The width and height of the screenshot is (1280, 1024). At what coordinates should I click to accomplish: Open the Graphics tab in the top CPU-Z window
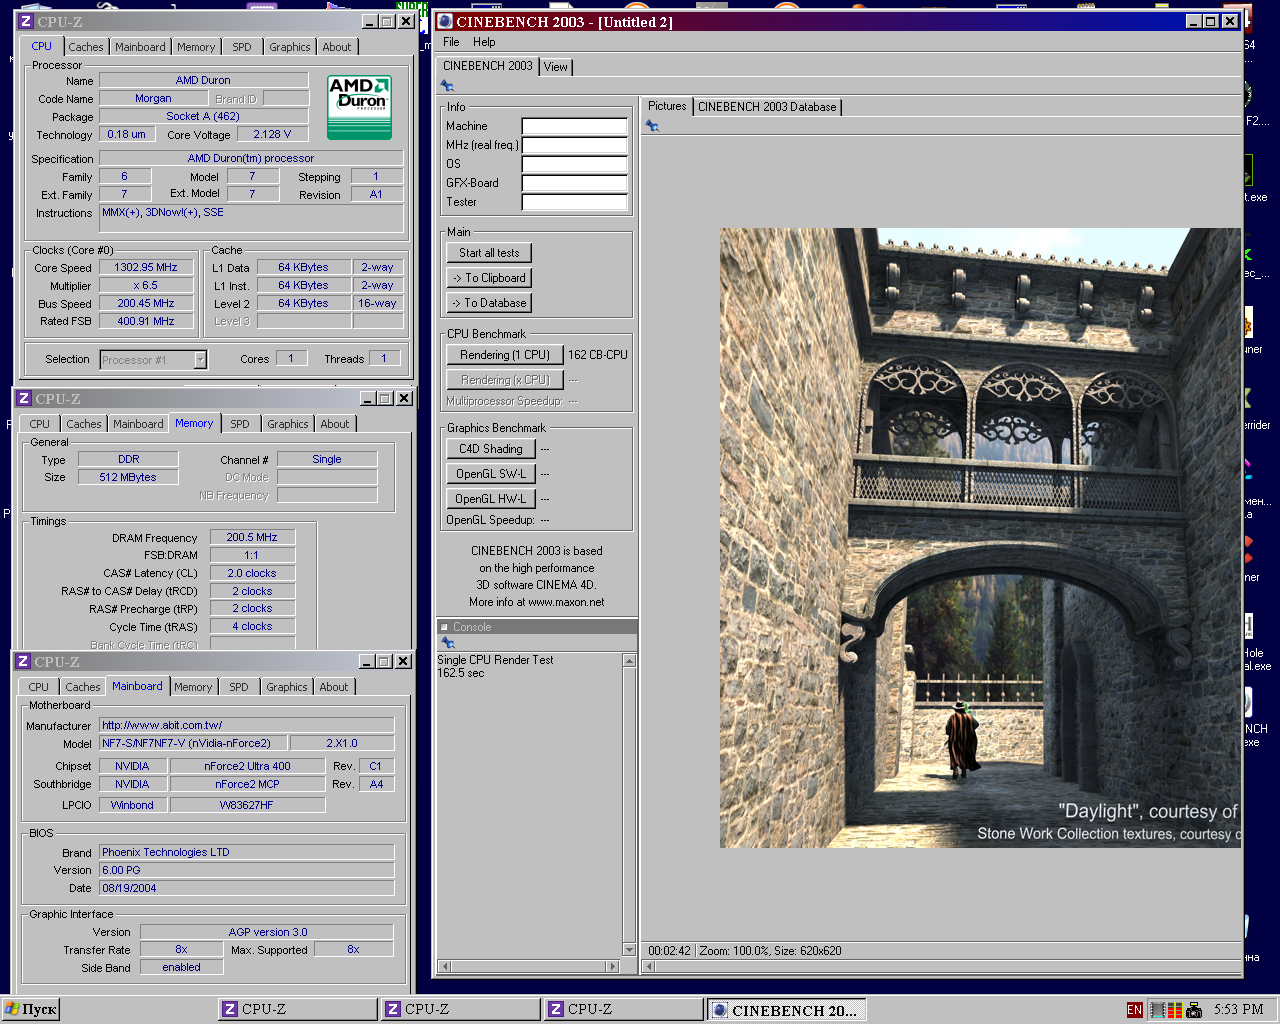tap(290, 47)
